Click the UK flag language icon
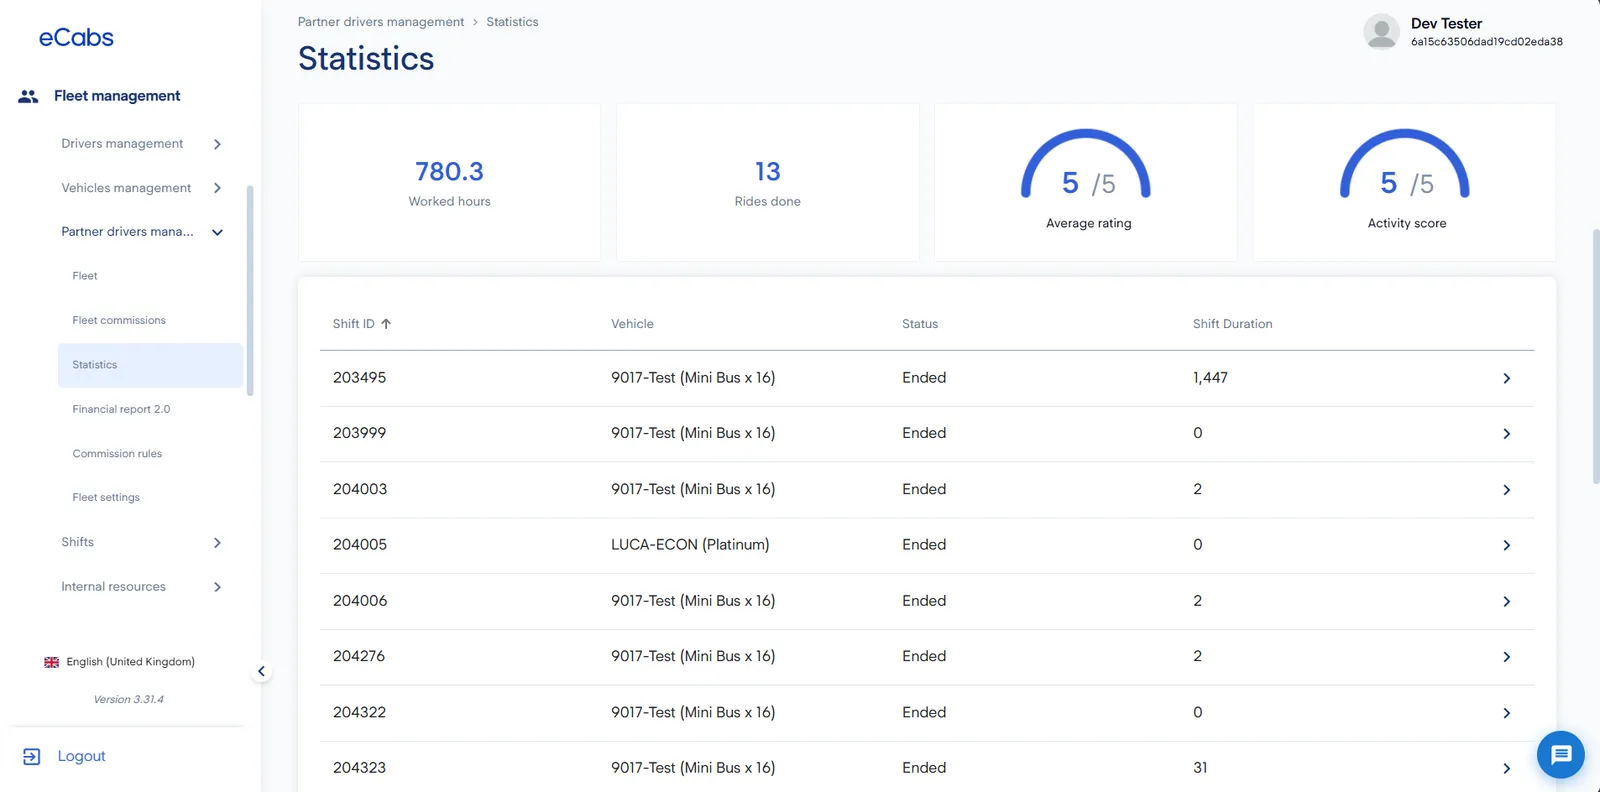This screenshot has width=1600, height=792. [52, 662]
